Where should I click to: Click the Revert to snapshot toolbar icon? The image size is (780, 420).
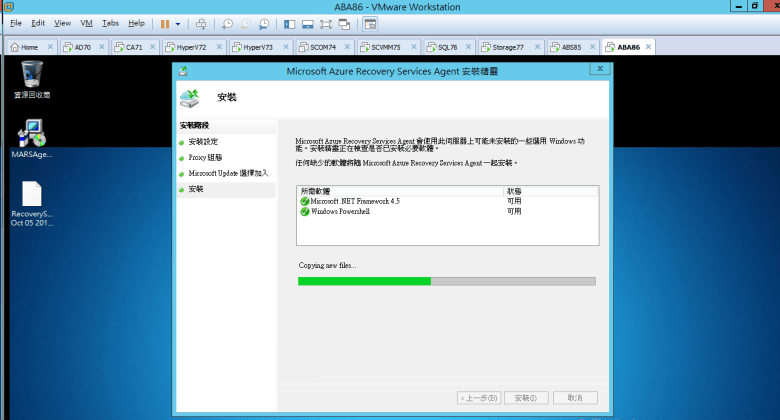point(245,23)
